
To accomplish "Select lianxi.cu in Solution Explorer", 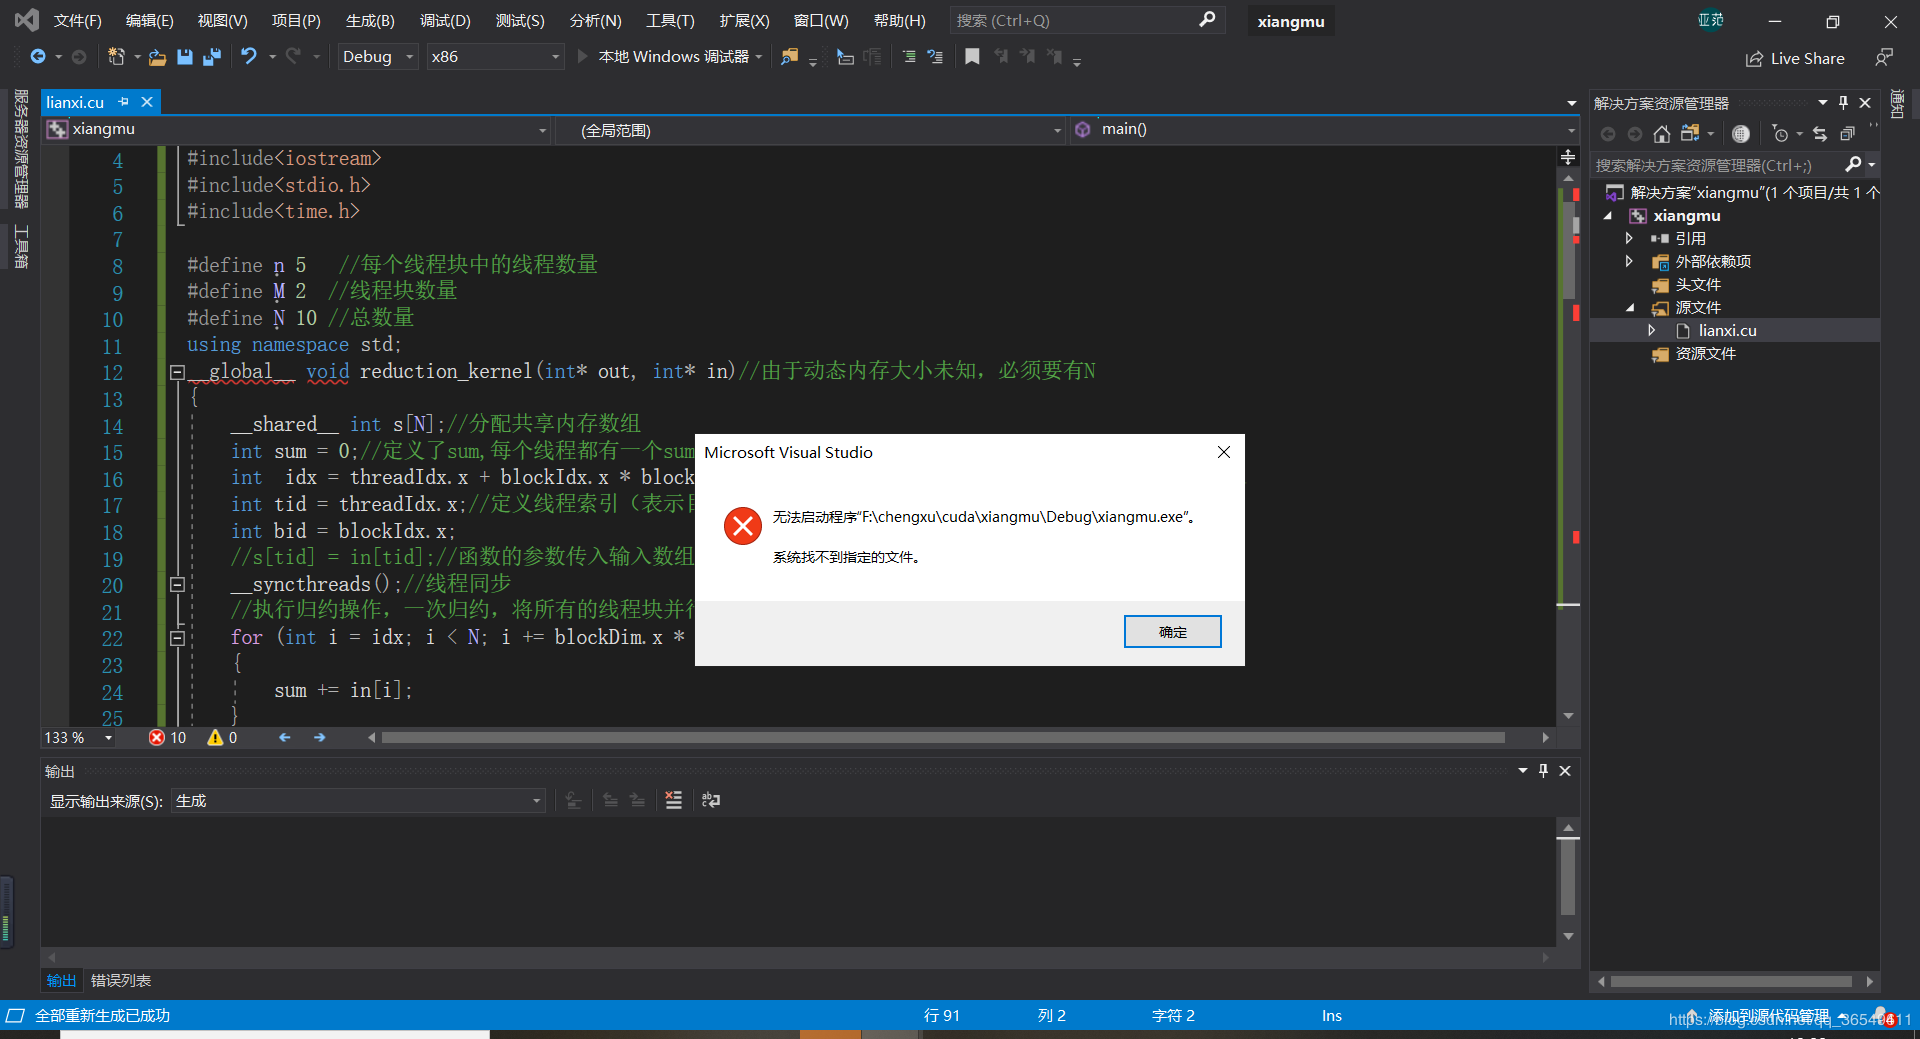I will pyautogui.click(x=1727, y=331).
